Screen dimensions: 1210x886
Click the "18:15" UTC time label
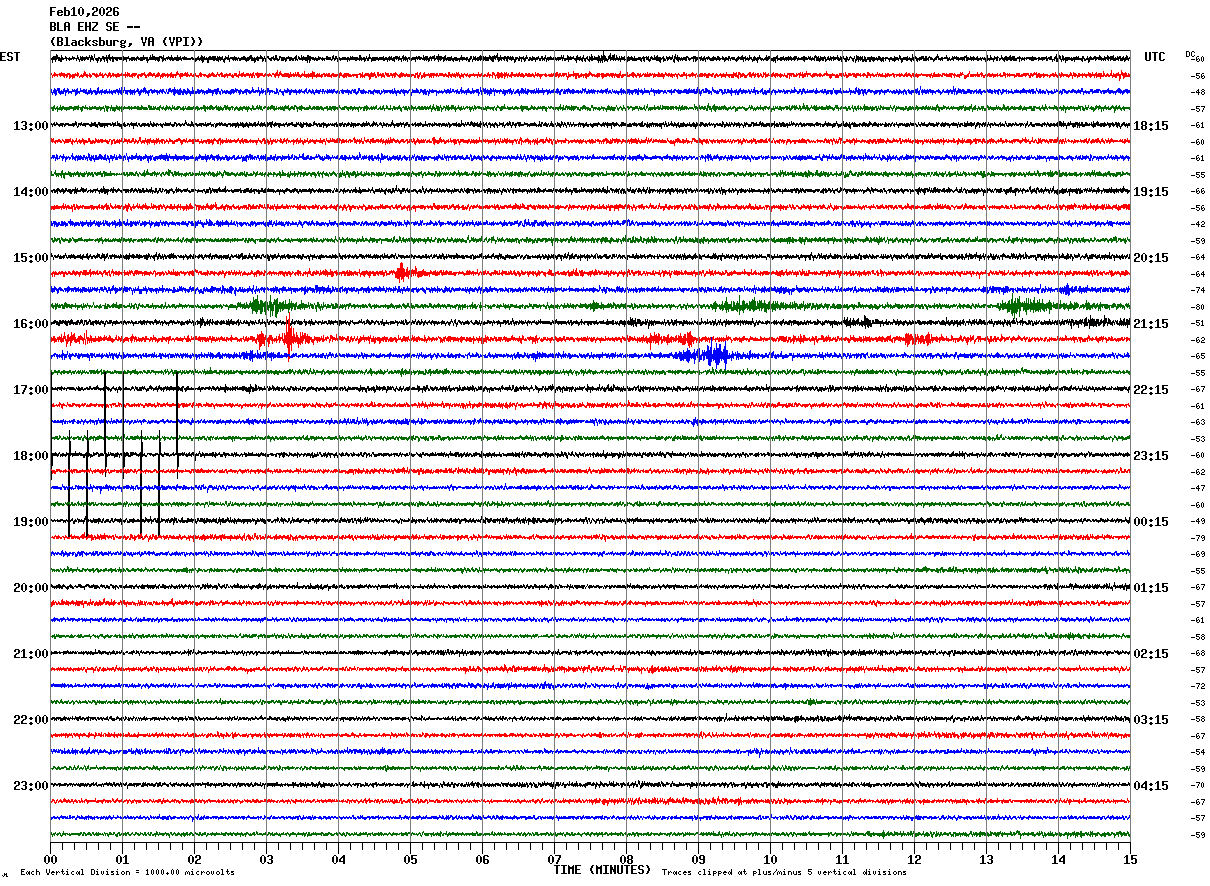tap(1151, 126)
